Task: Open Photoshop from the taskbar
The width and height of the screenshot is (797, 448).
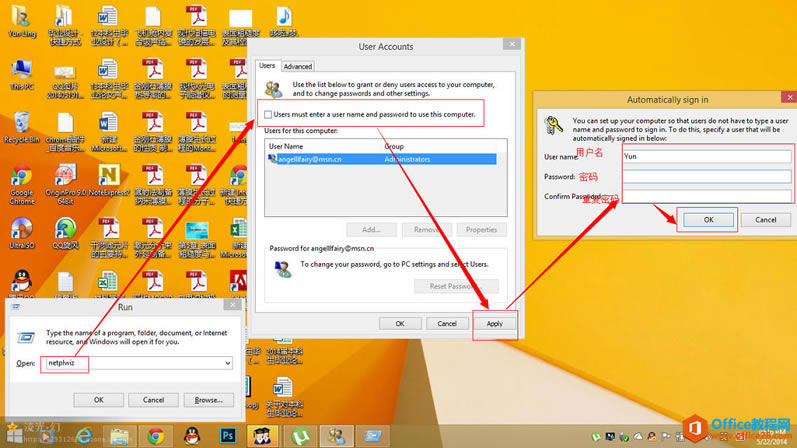Action: [x=228, y=436]
